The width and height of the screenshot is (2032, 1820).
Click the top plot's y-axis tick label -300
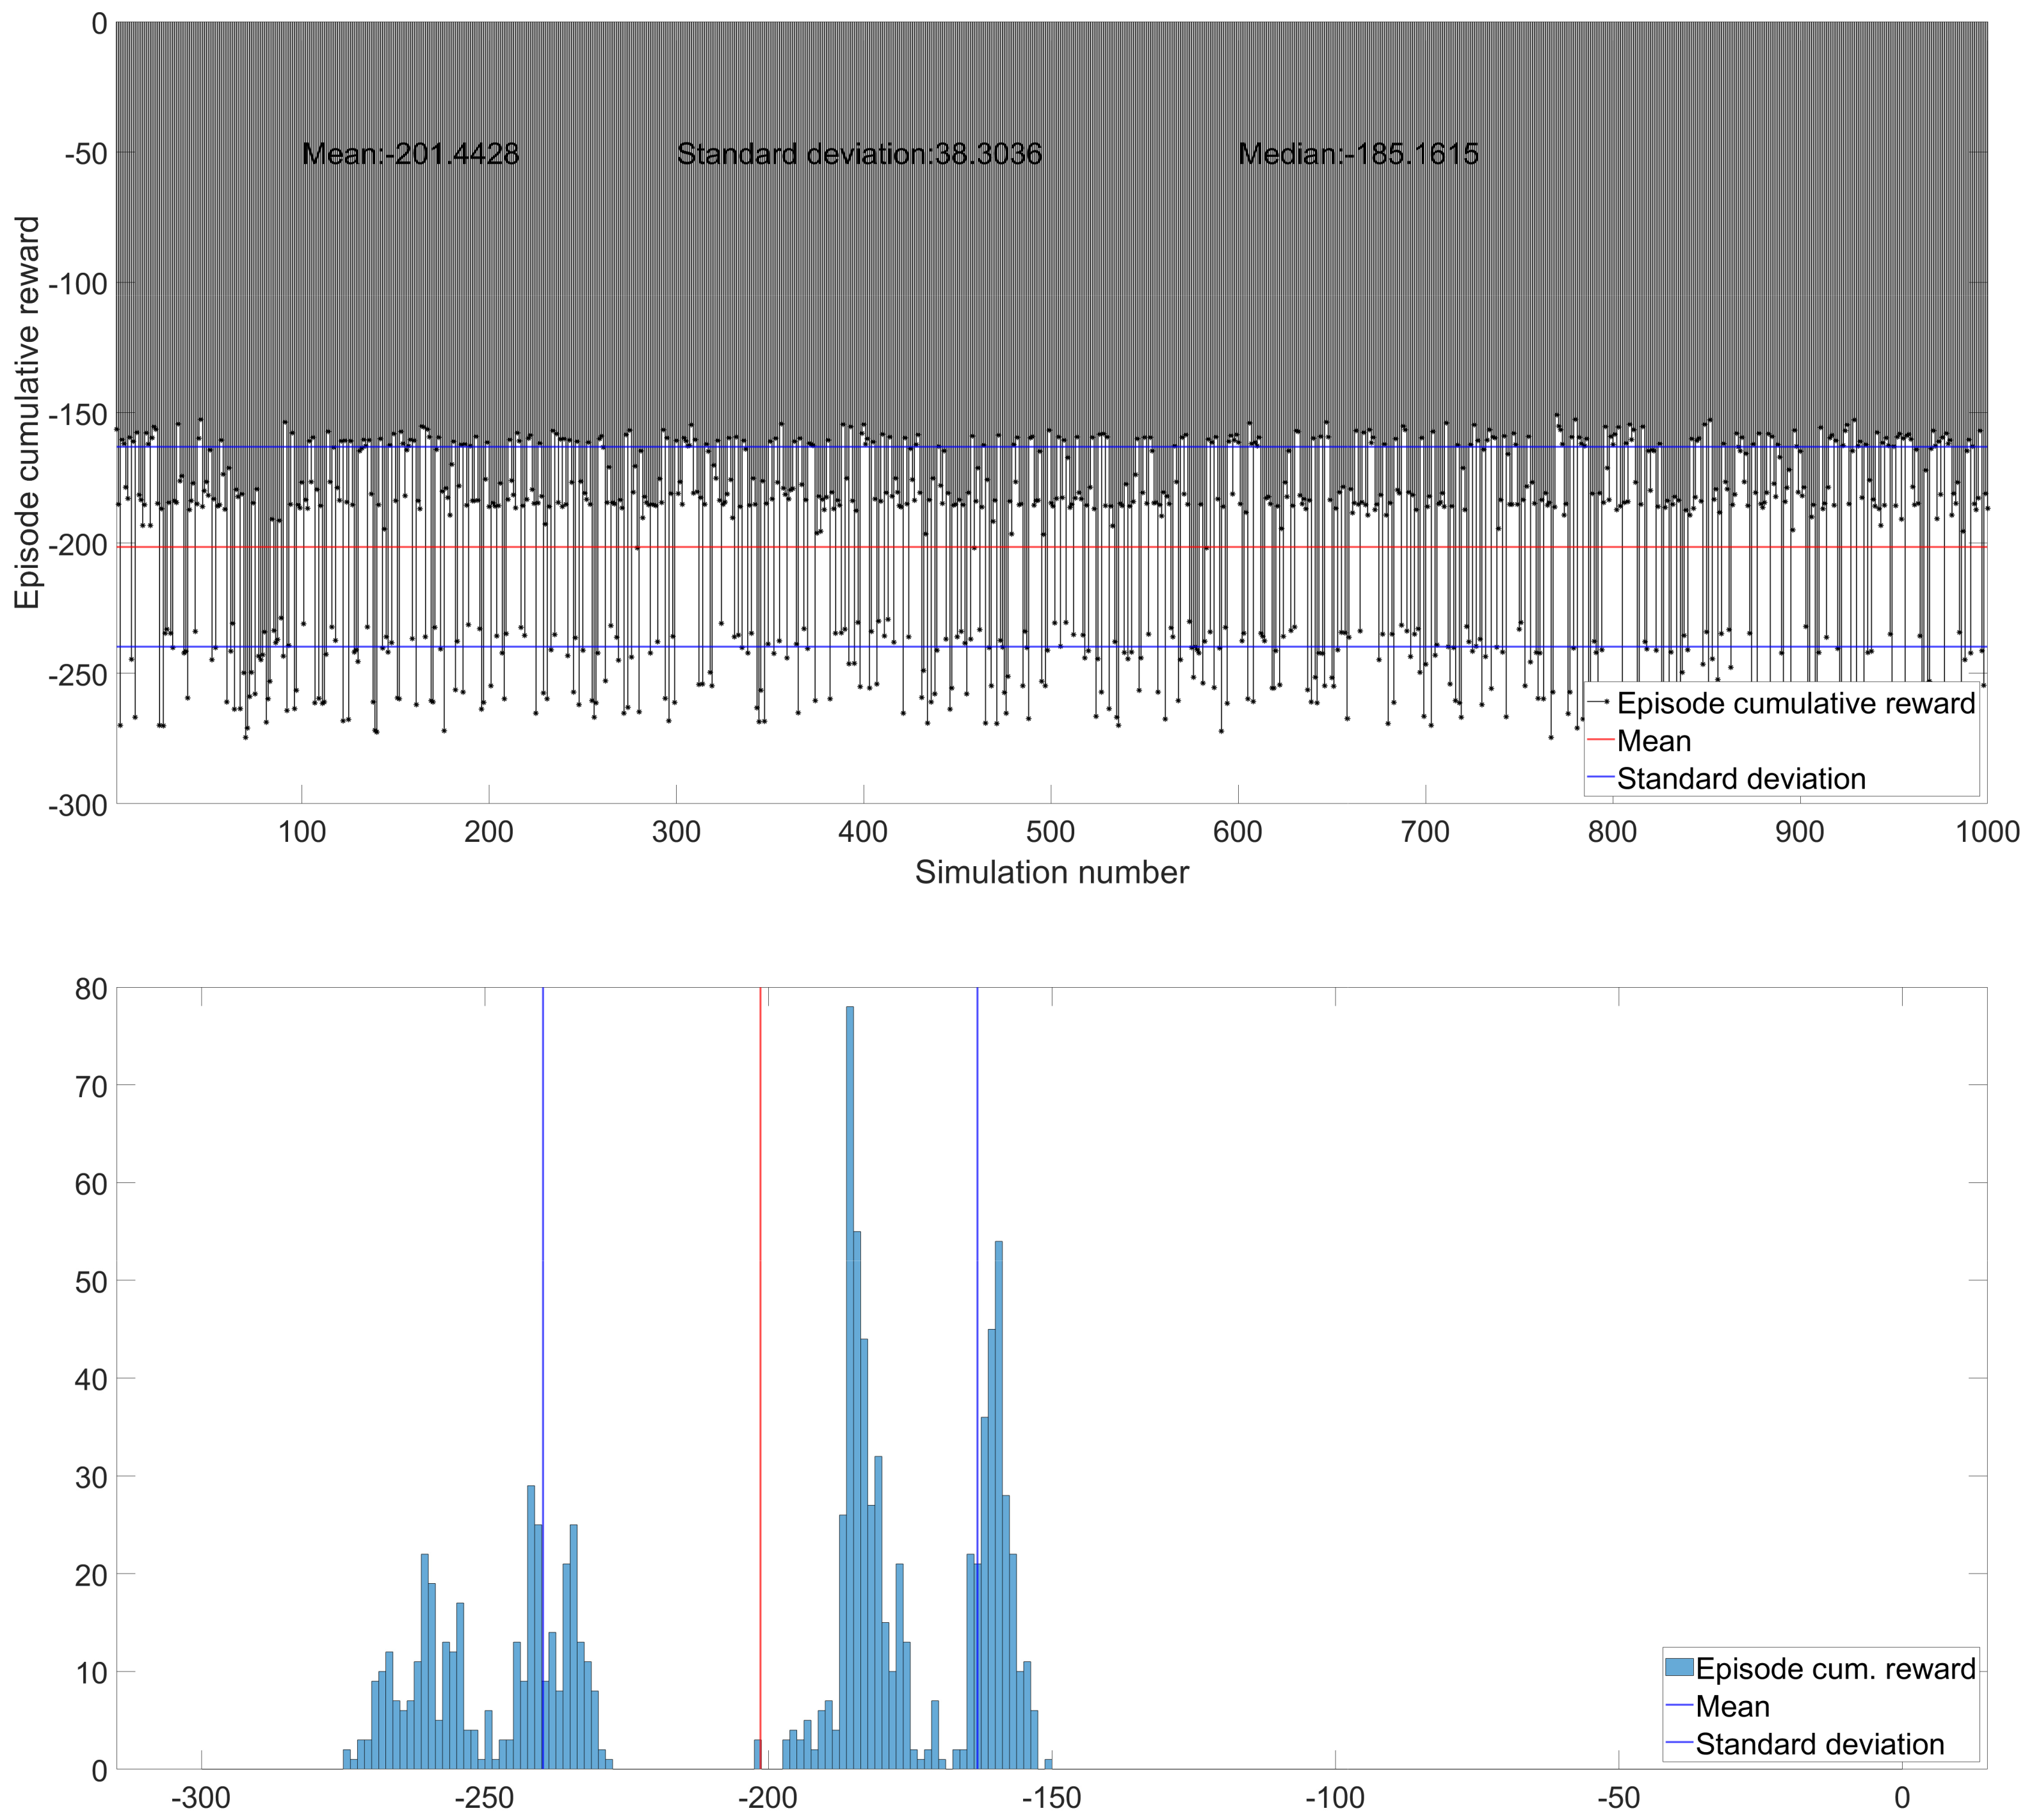(77, 805)
